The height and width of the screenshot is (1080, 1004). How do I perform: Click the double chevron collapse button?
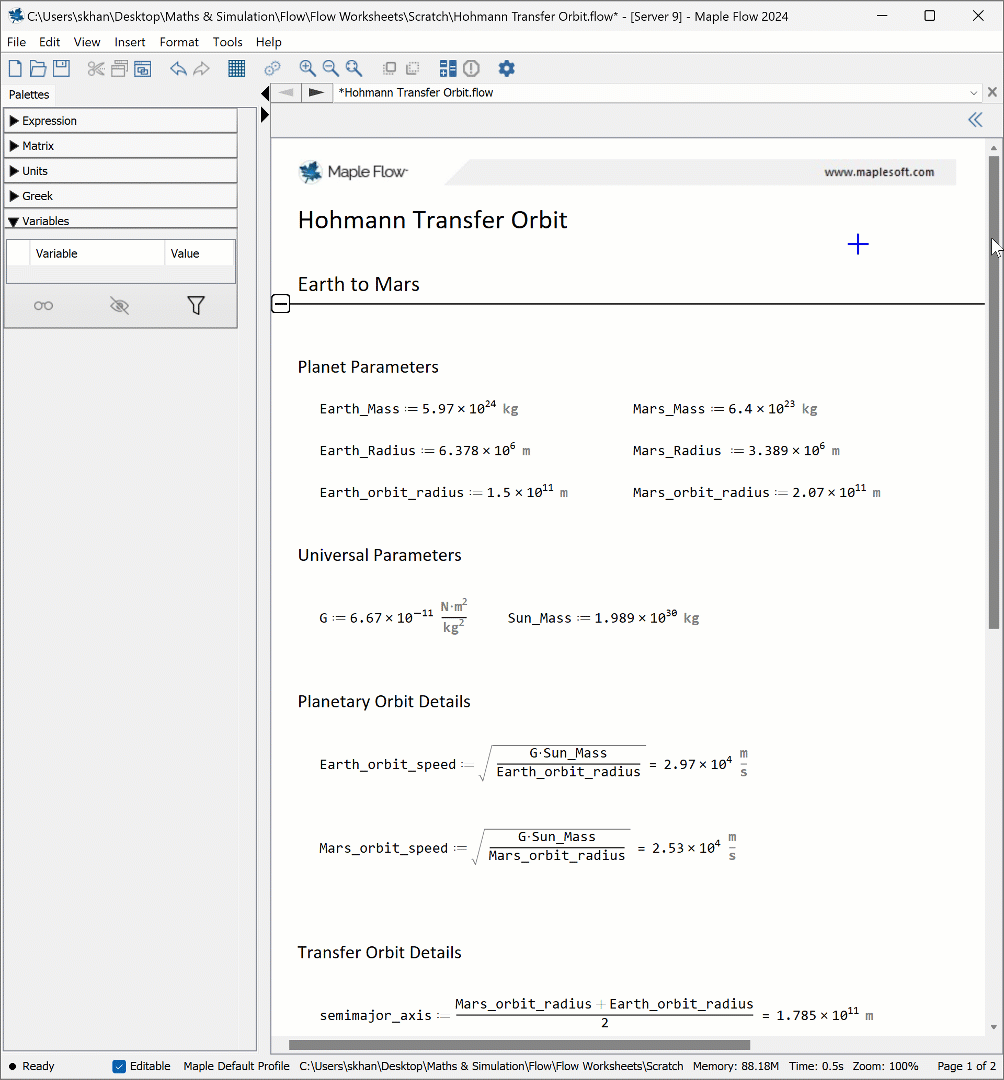[x=975, y=120]
